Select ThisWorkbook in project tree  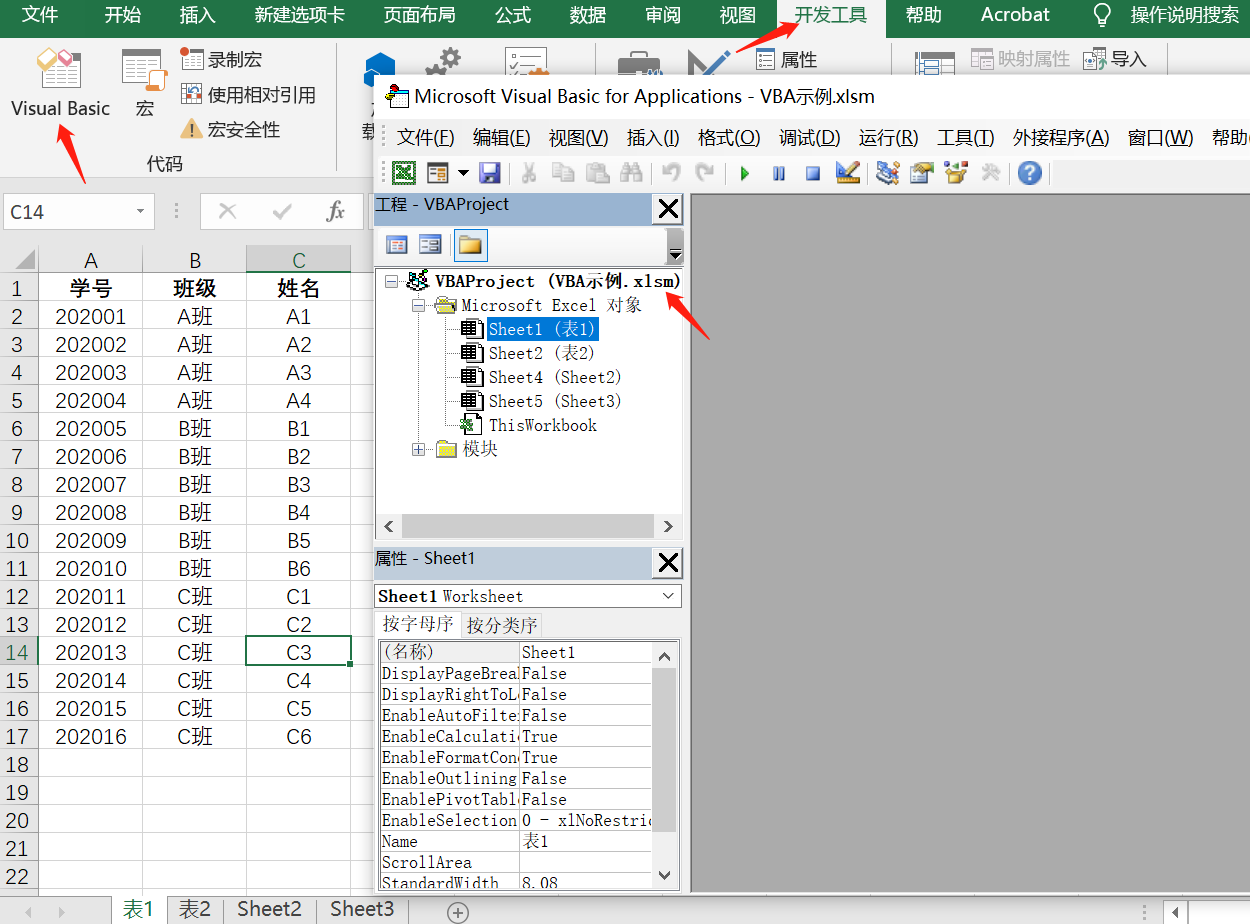[x=543, y=425]
